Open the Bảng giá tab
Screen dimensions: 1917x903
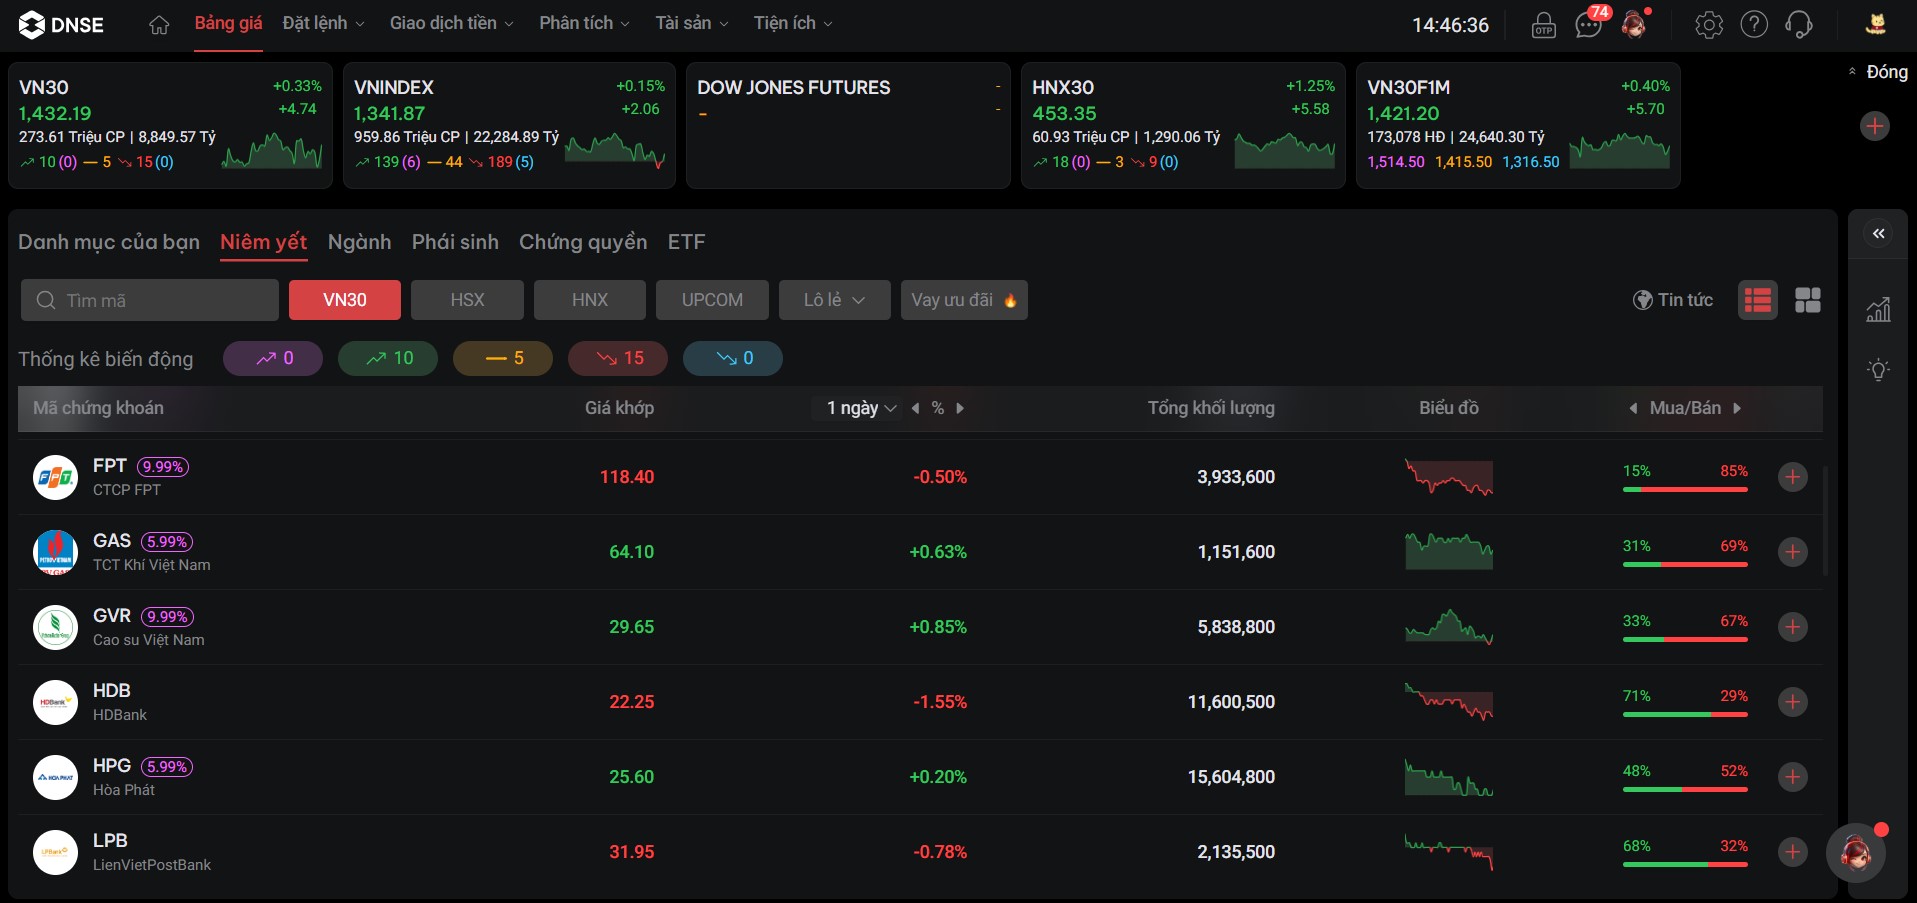[x=228, y=23]
